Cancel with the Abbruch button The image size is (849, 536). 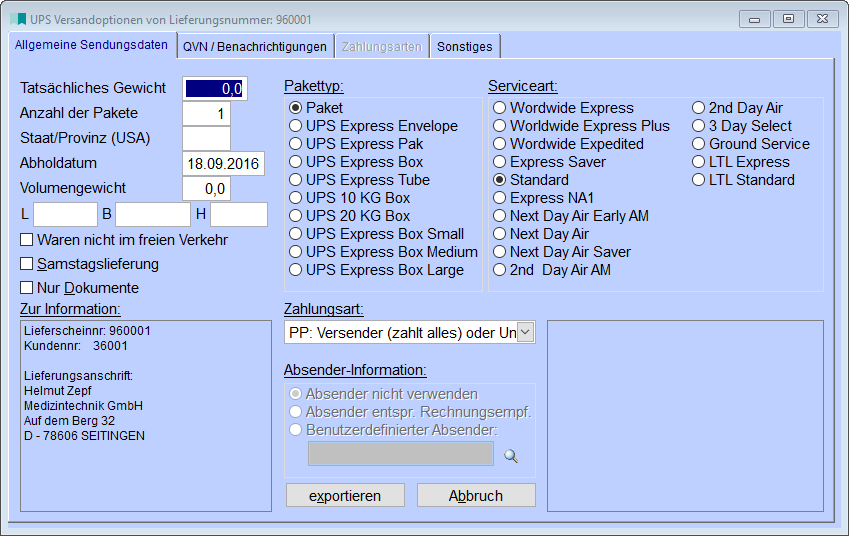point(475,495)
